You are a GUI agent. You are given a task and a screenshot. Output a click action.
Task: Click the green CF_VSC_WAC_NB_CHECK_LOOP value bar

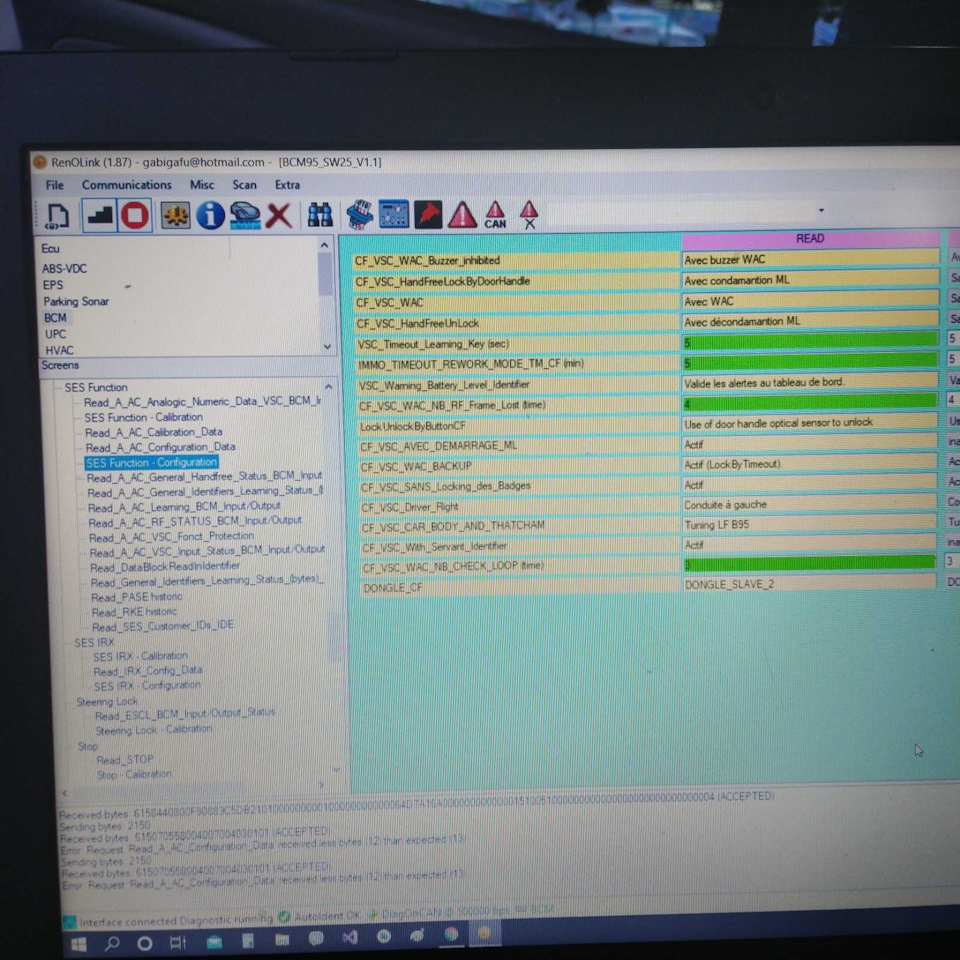tap(809, 564)
